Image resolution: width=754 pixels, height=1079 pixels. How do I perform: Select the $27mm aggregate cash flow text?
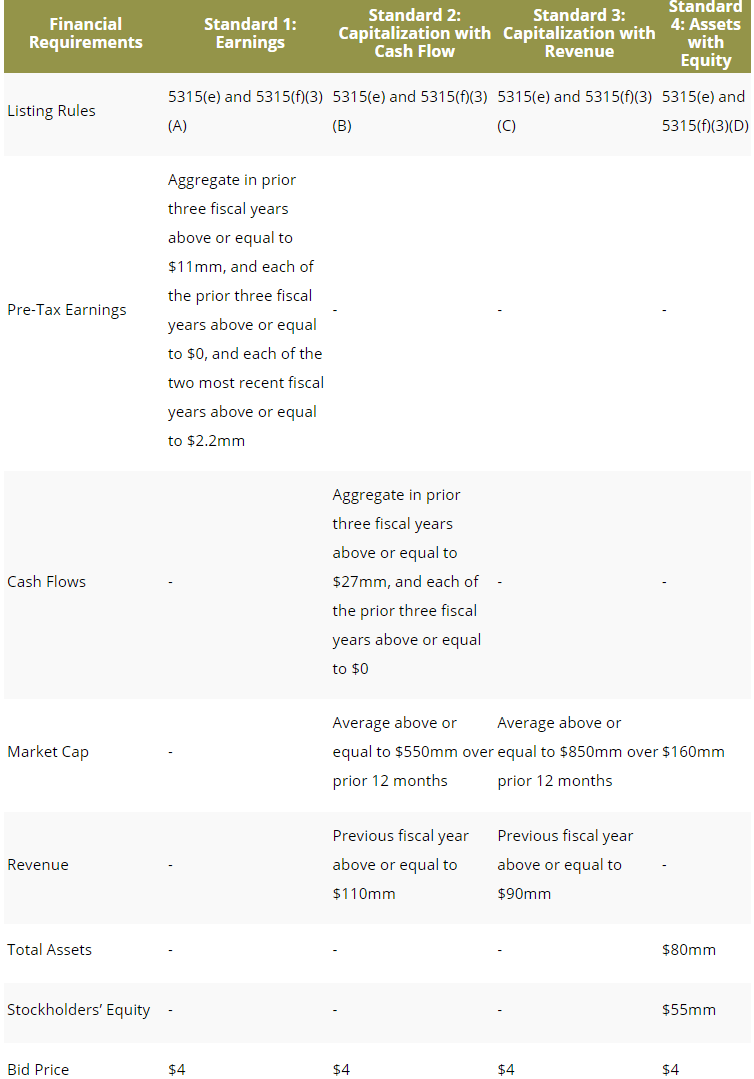point(355,582)
